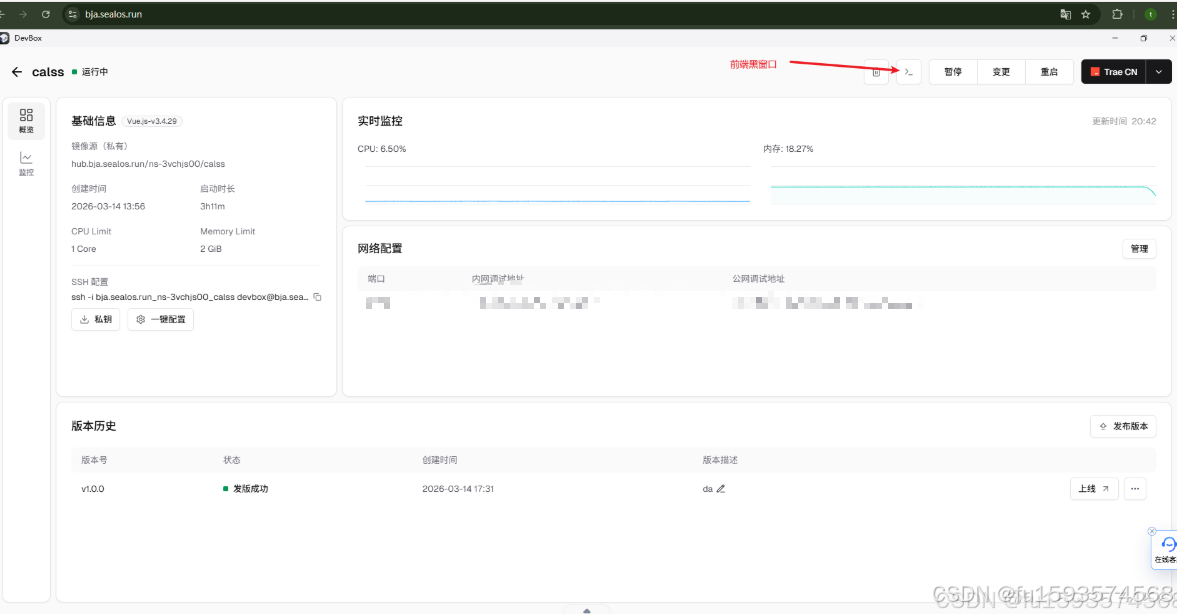Click the CPU: 6.50% label

381,149
